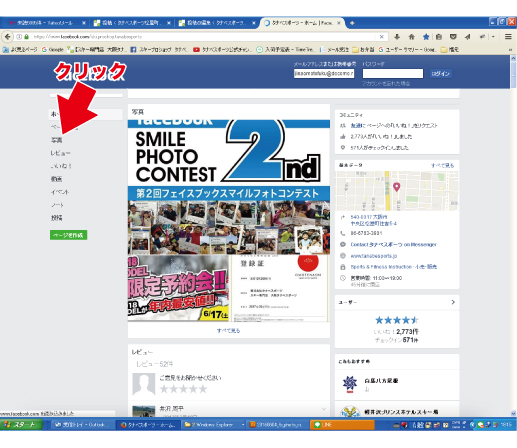This screenshot has height=448, width=517.
Task: Open the 限定予約会 photo thumbnail
Action: [178, 288]
